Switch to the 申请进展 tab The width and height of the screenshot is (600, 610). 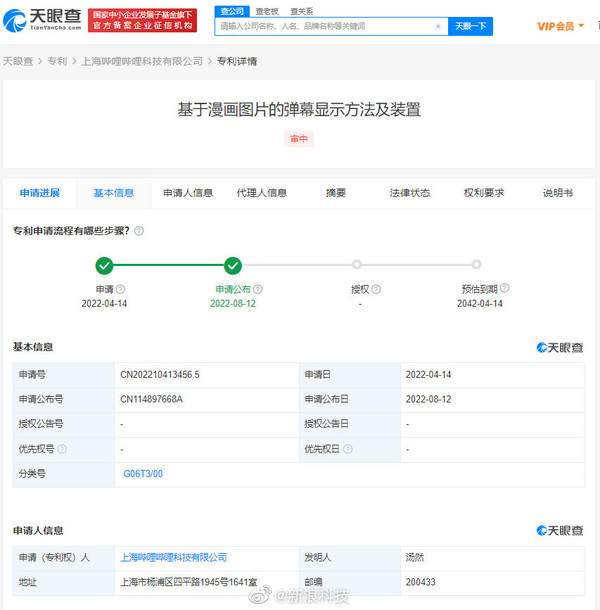[40, 193]
